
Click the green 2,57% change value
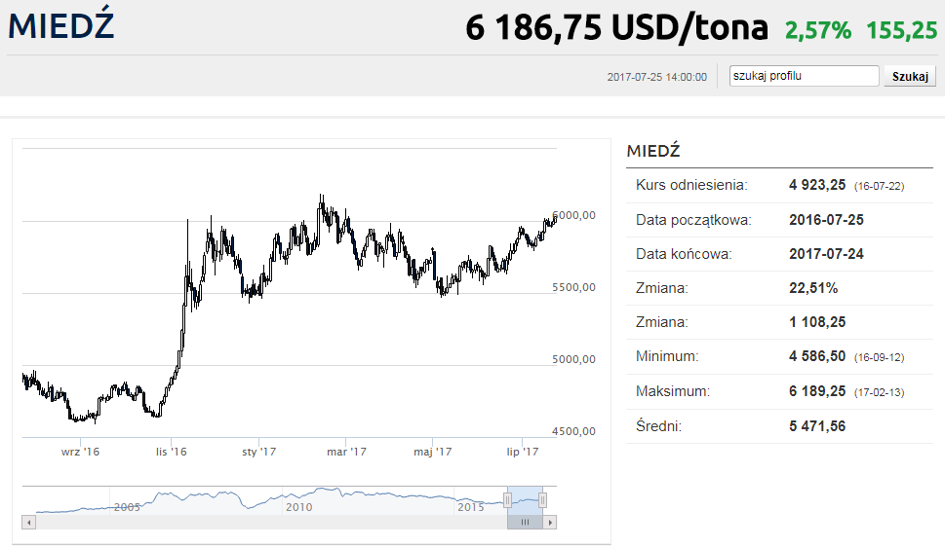pos(818,30)
